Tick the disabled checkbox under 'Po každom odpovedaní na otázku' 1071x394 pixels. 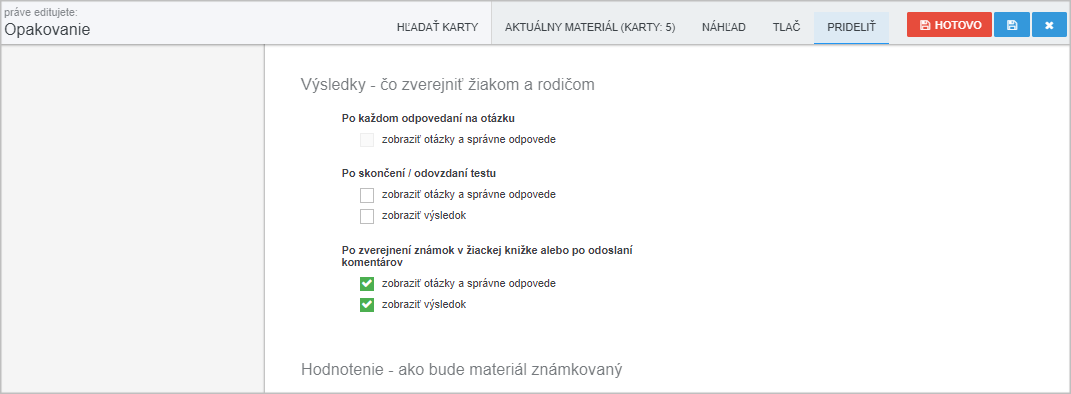click(x=367, y=140)
